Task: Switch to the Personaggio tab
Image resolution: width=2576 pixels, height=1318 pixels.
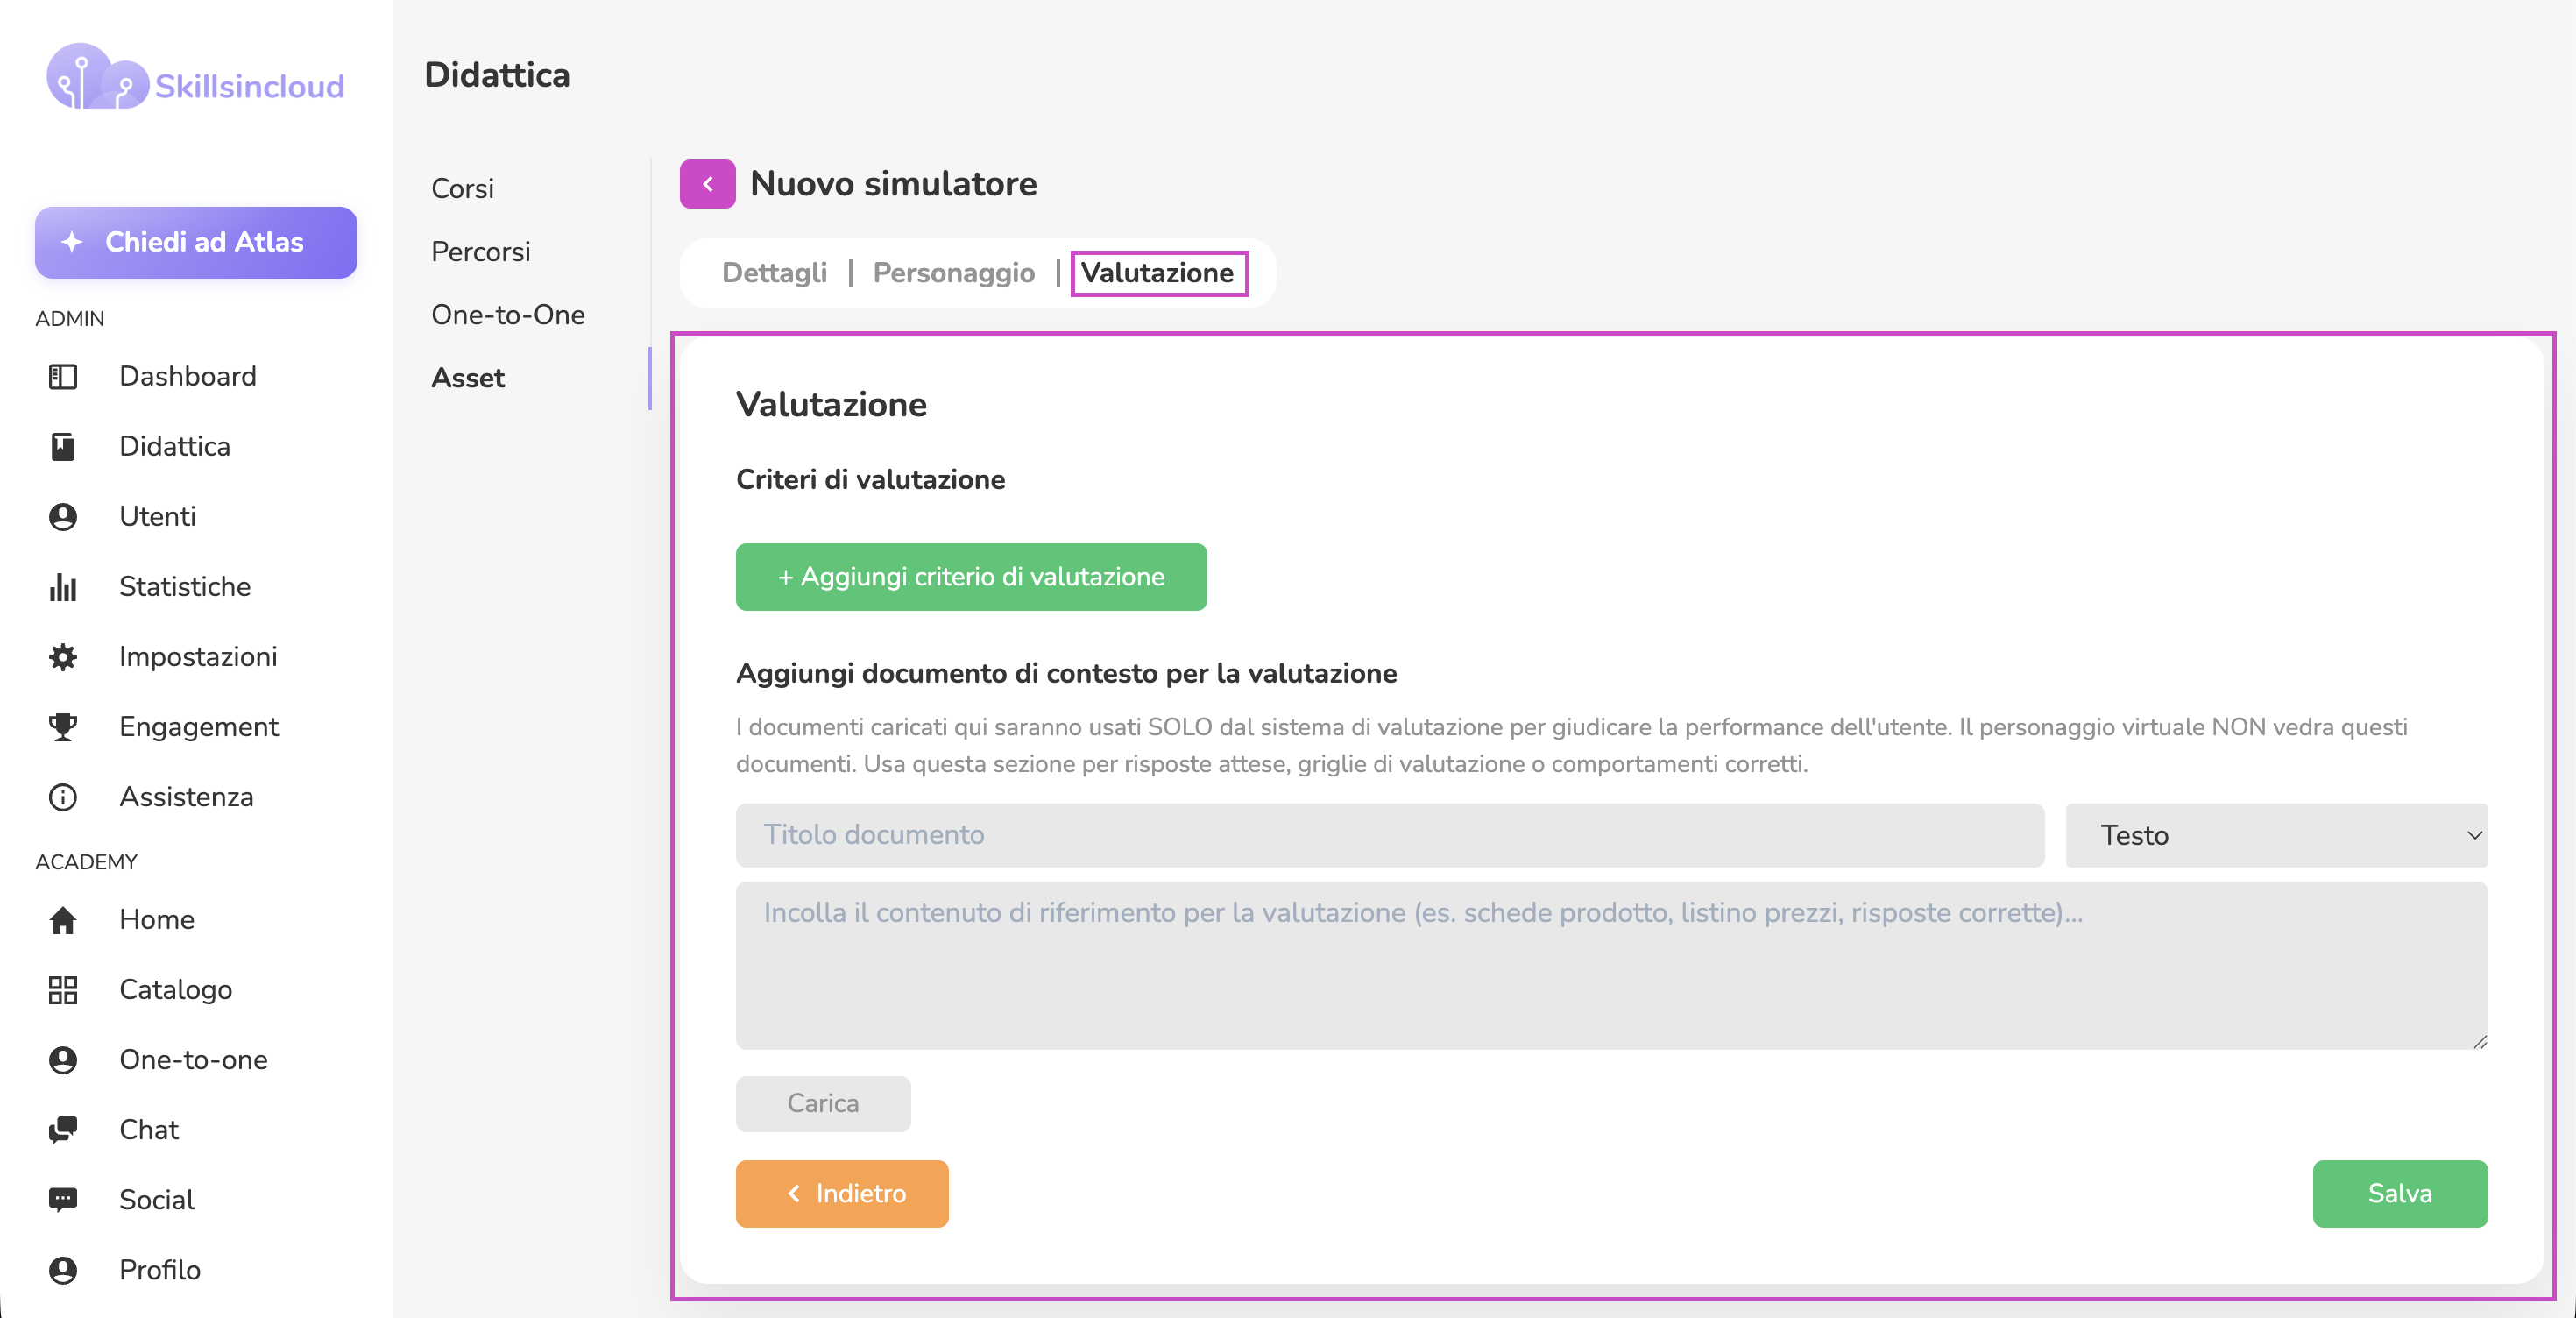Action: pyautogui.click(x=953, y=273)
